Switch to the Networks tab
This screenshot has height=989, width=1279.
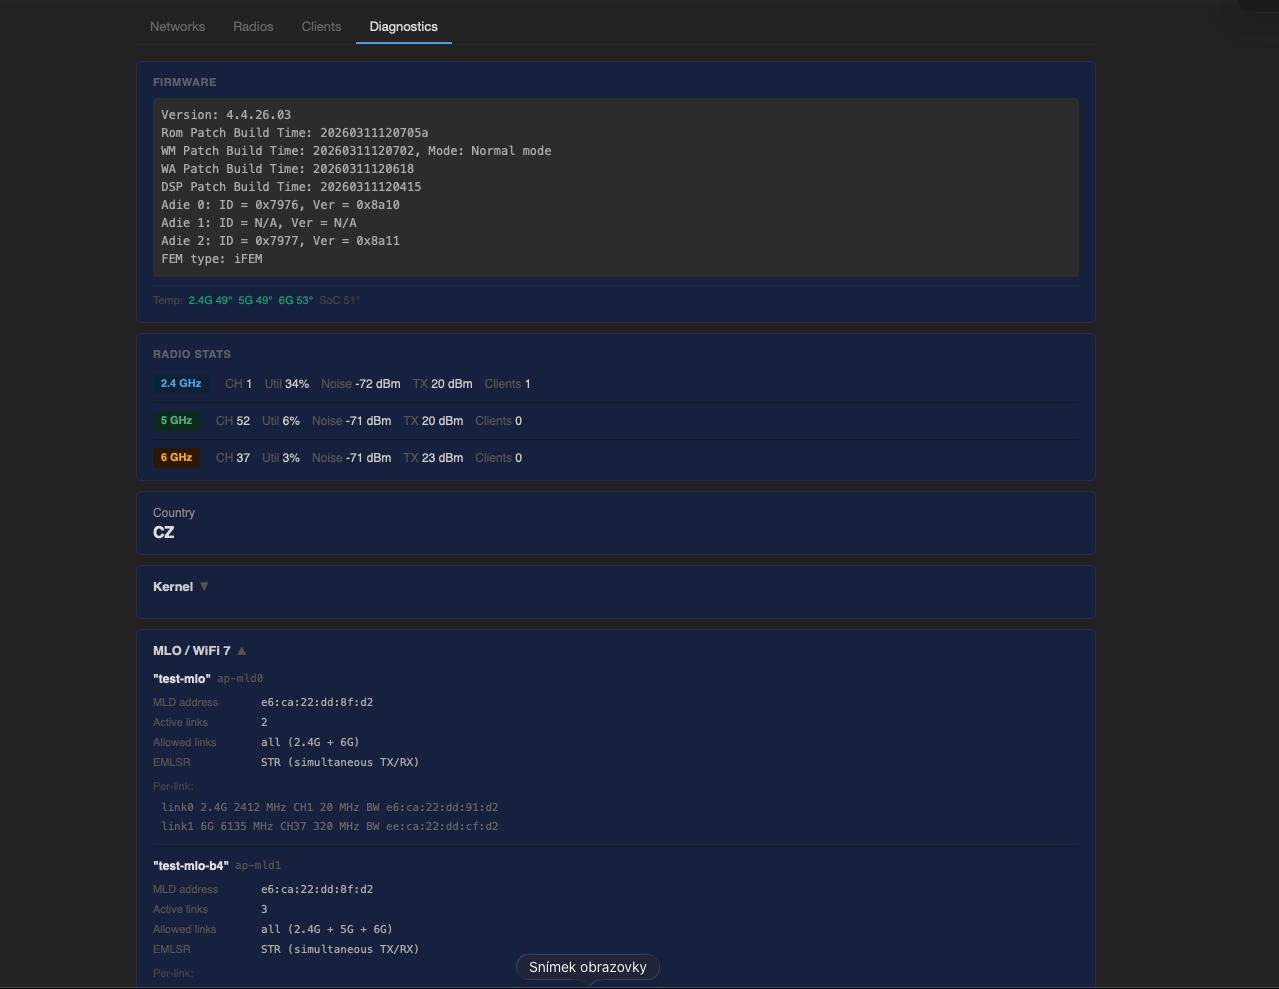[x=177, y=26]
